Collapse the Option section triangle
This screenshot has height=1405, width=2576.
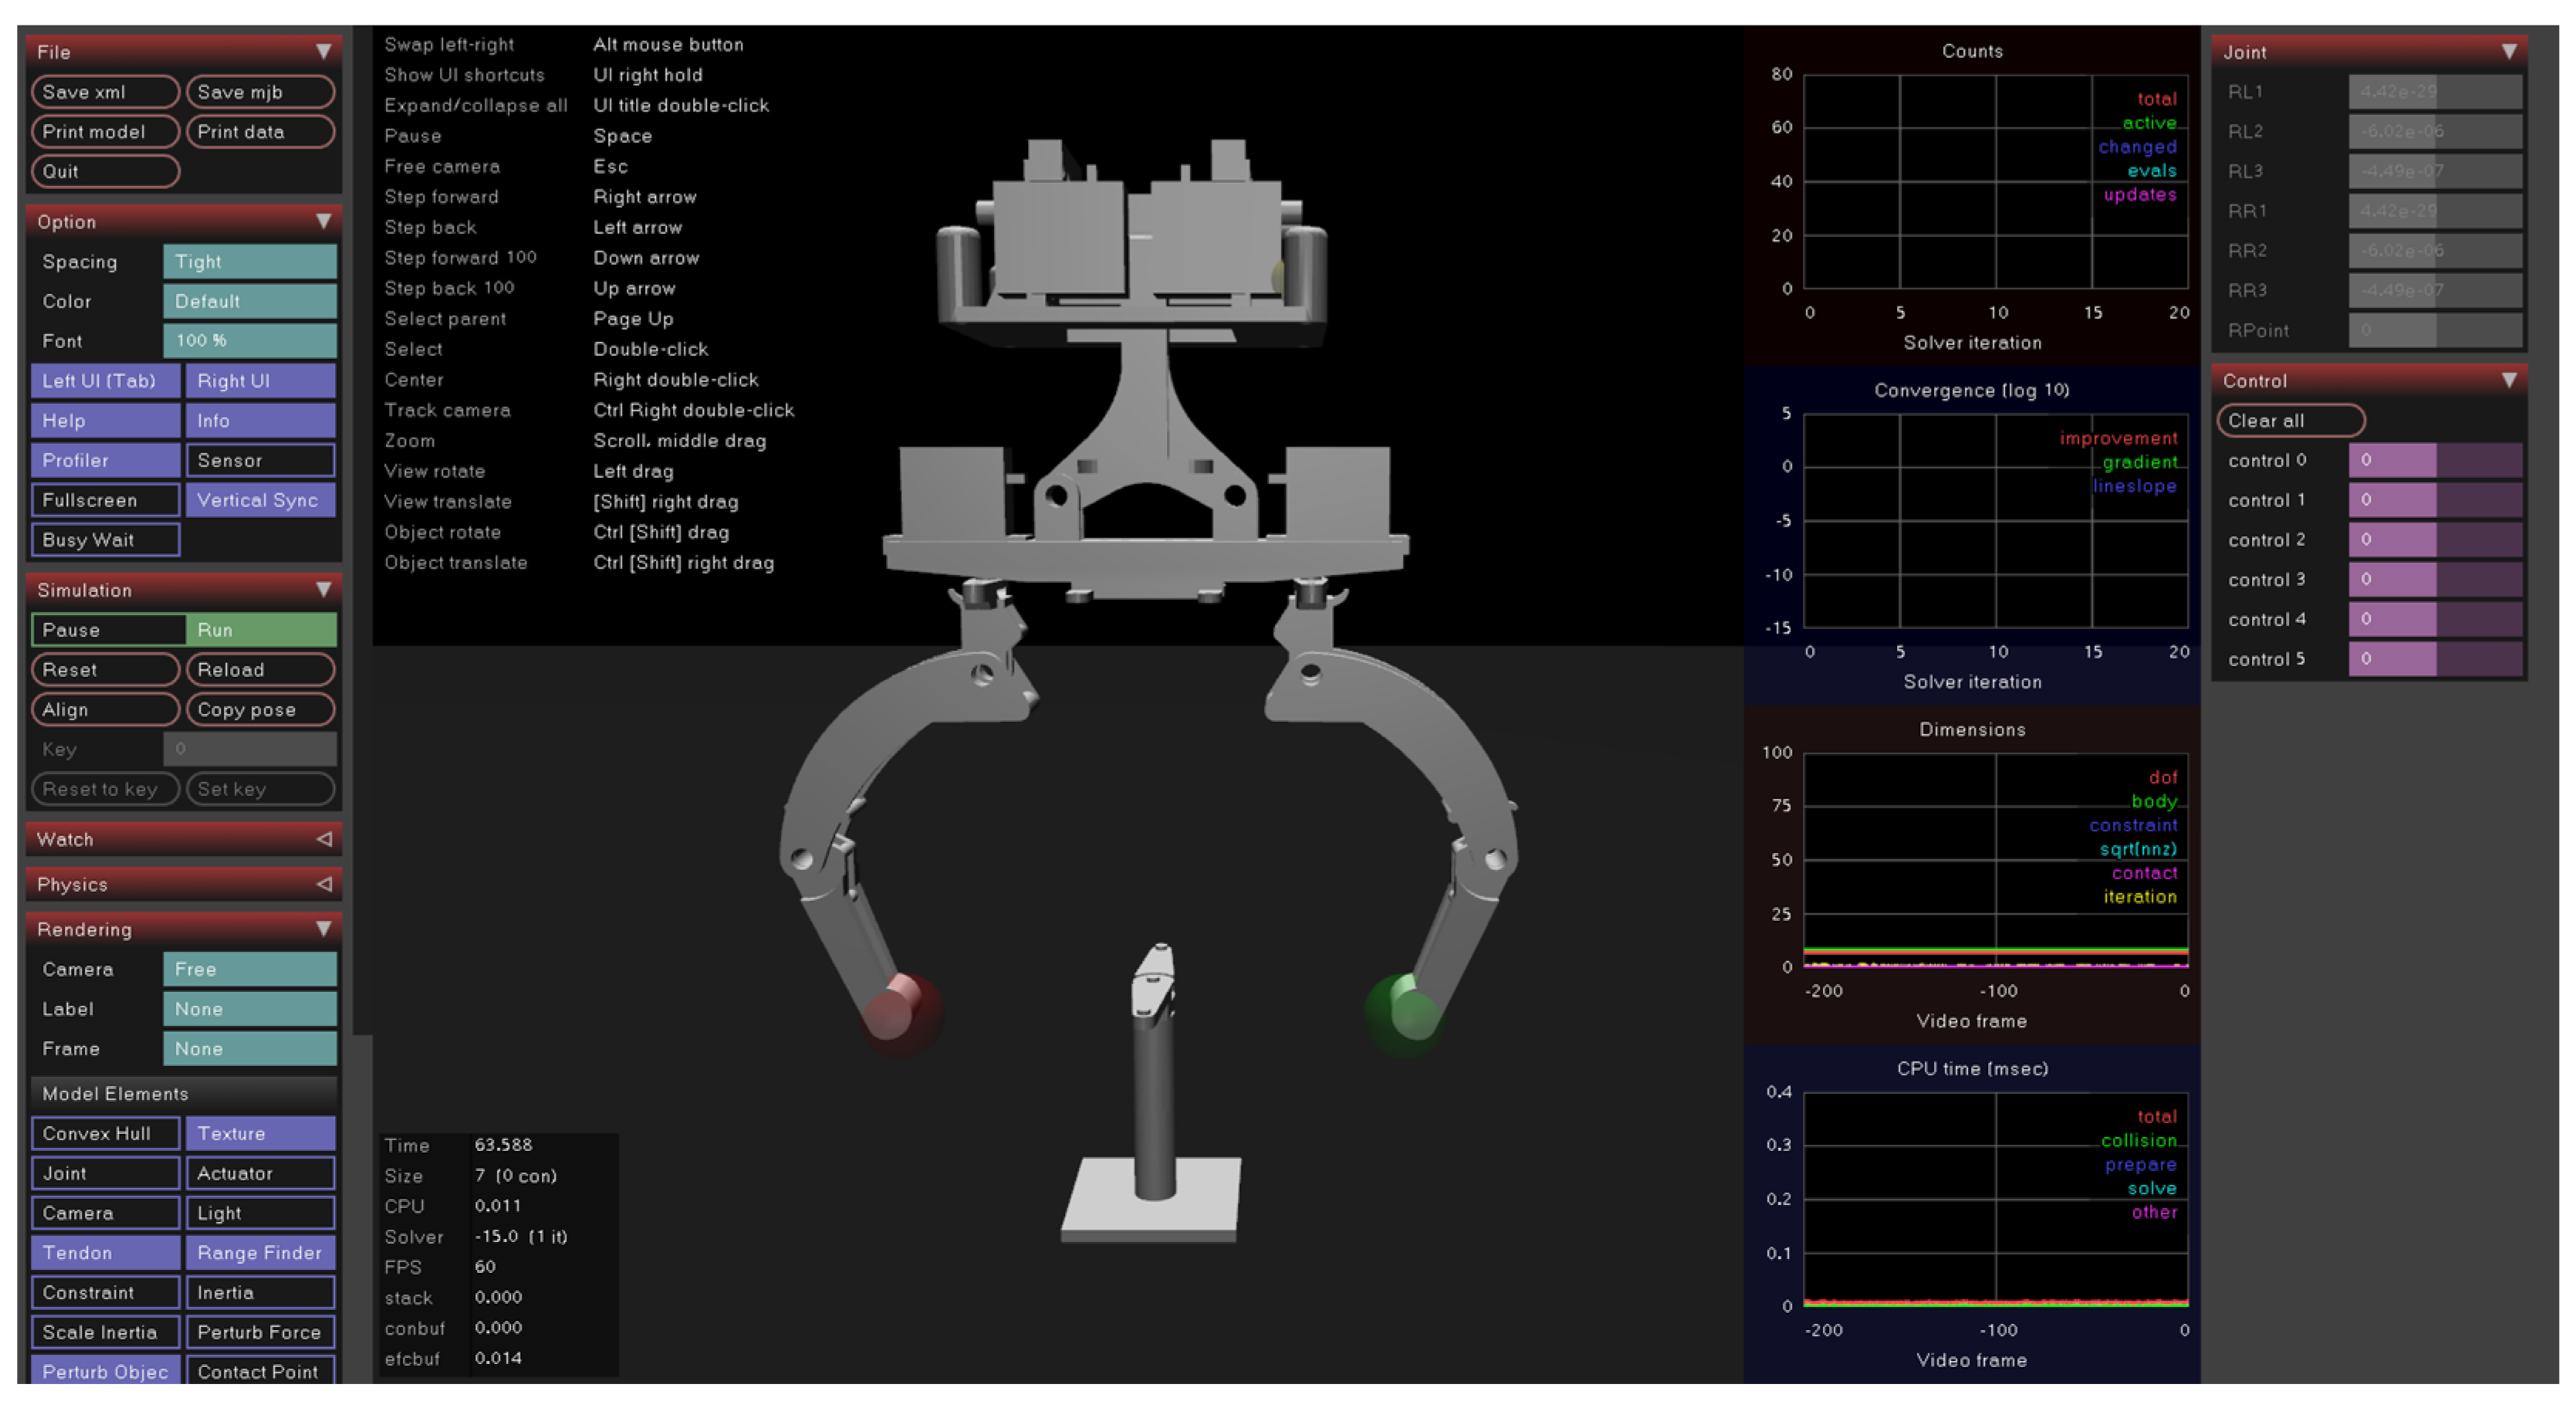coord(323,221)
